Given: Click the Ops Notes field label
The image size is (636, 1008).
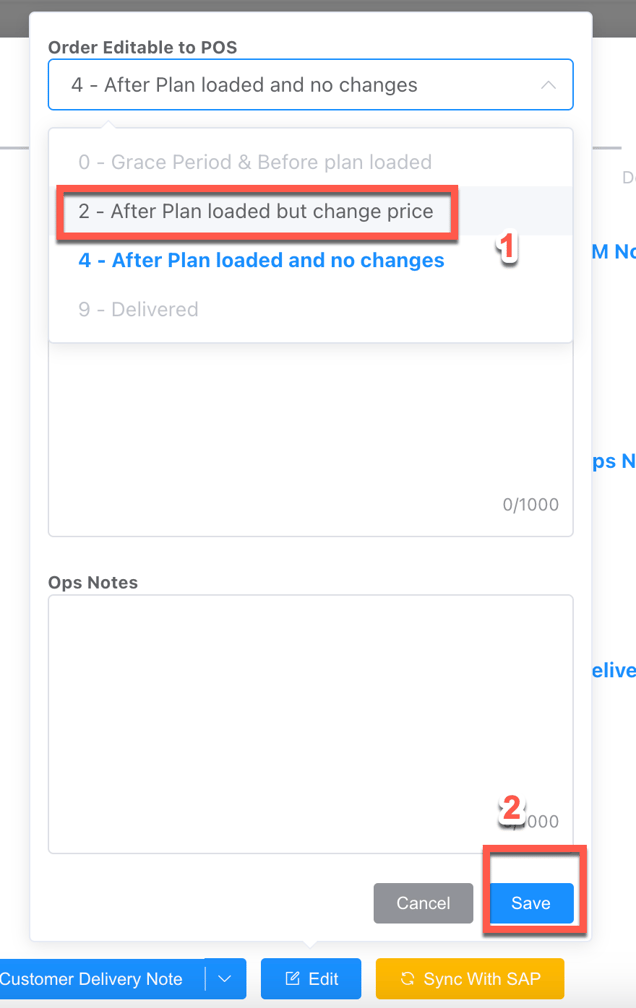Looking at the screenshot, I should point(93,582).
